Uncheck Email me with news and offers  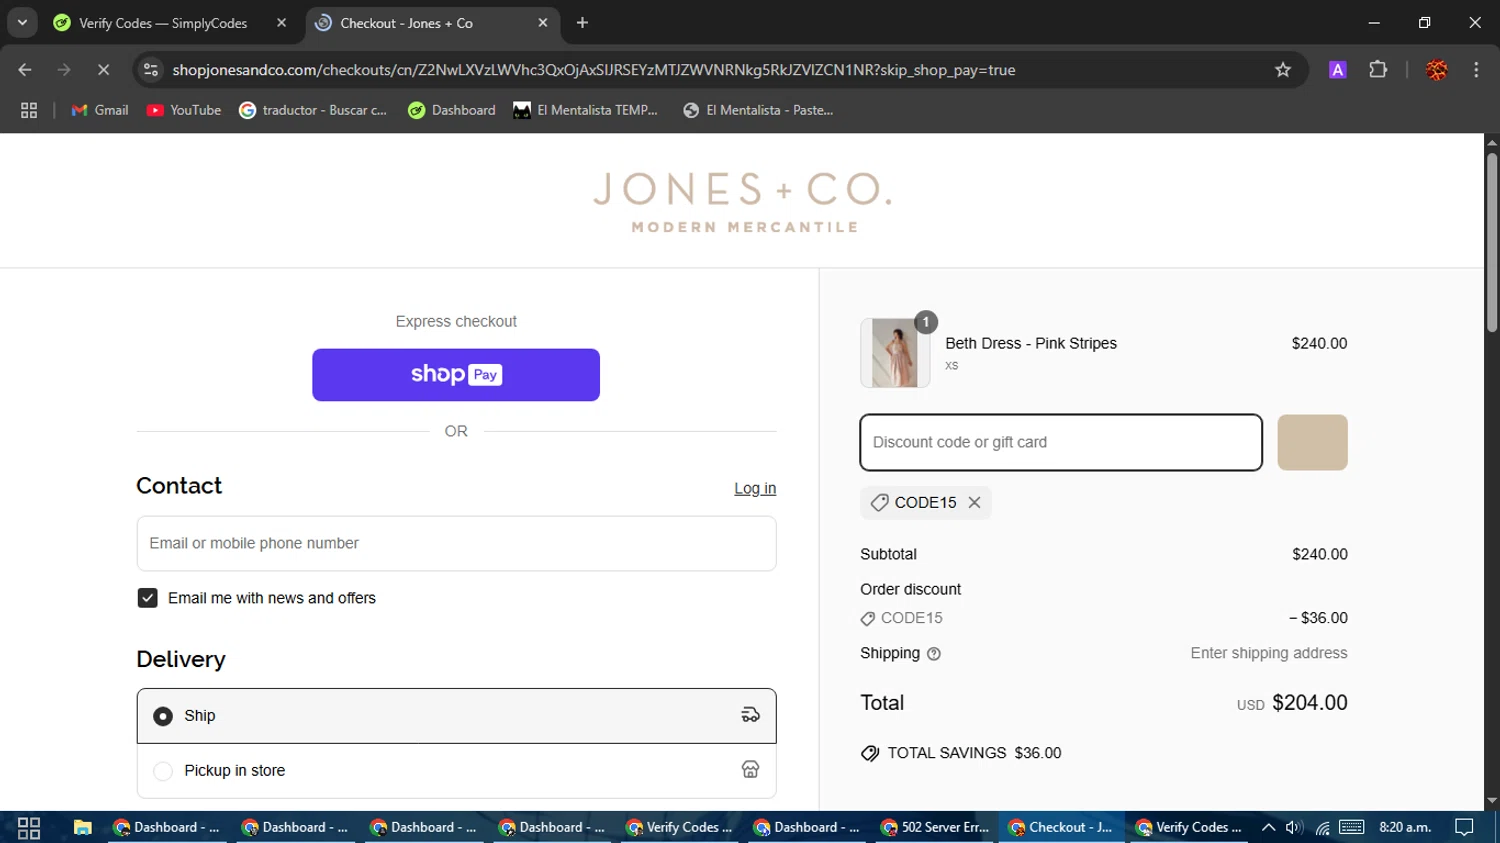147,598
